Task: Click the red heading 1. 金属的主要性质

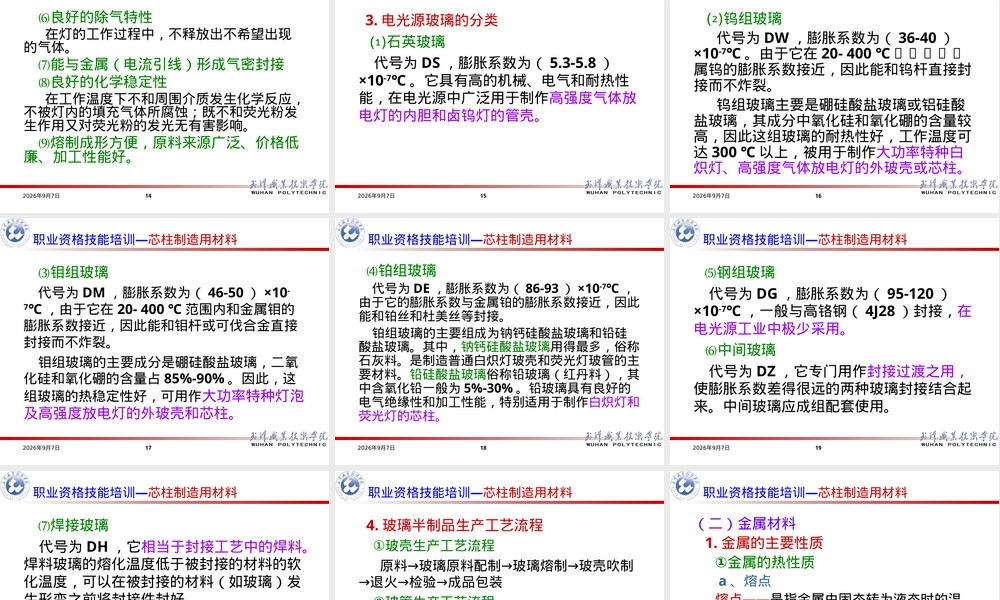Action: click(x=764, y=543)
